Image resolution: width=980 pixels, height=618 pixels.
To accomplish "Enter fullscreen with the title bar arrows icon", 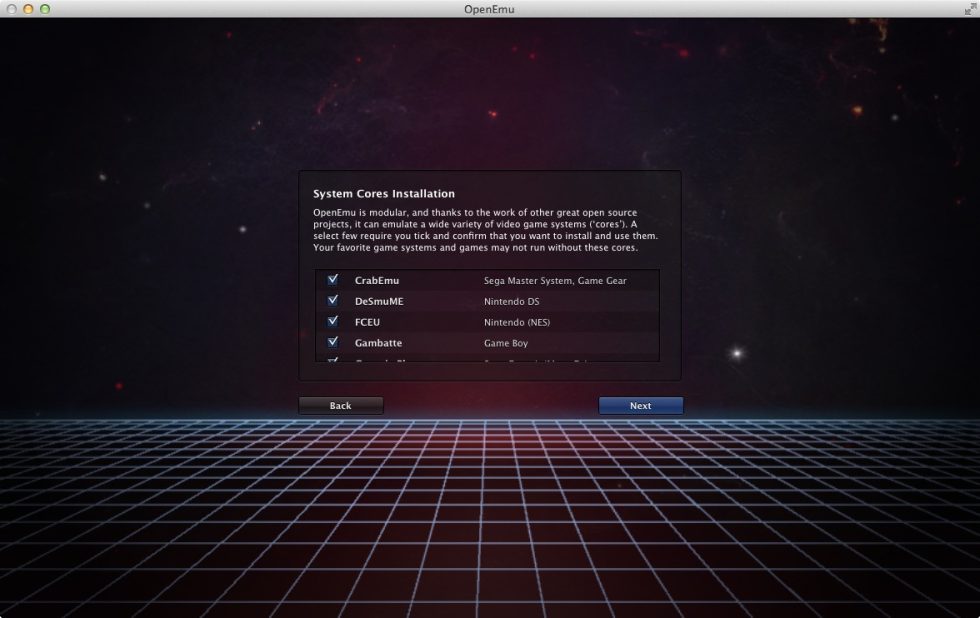I will [969, 9].
